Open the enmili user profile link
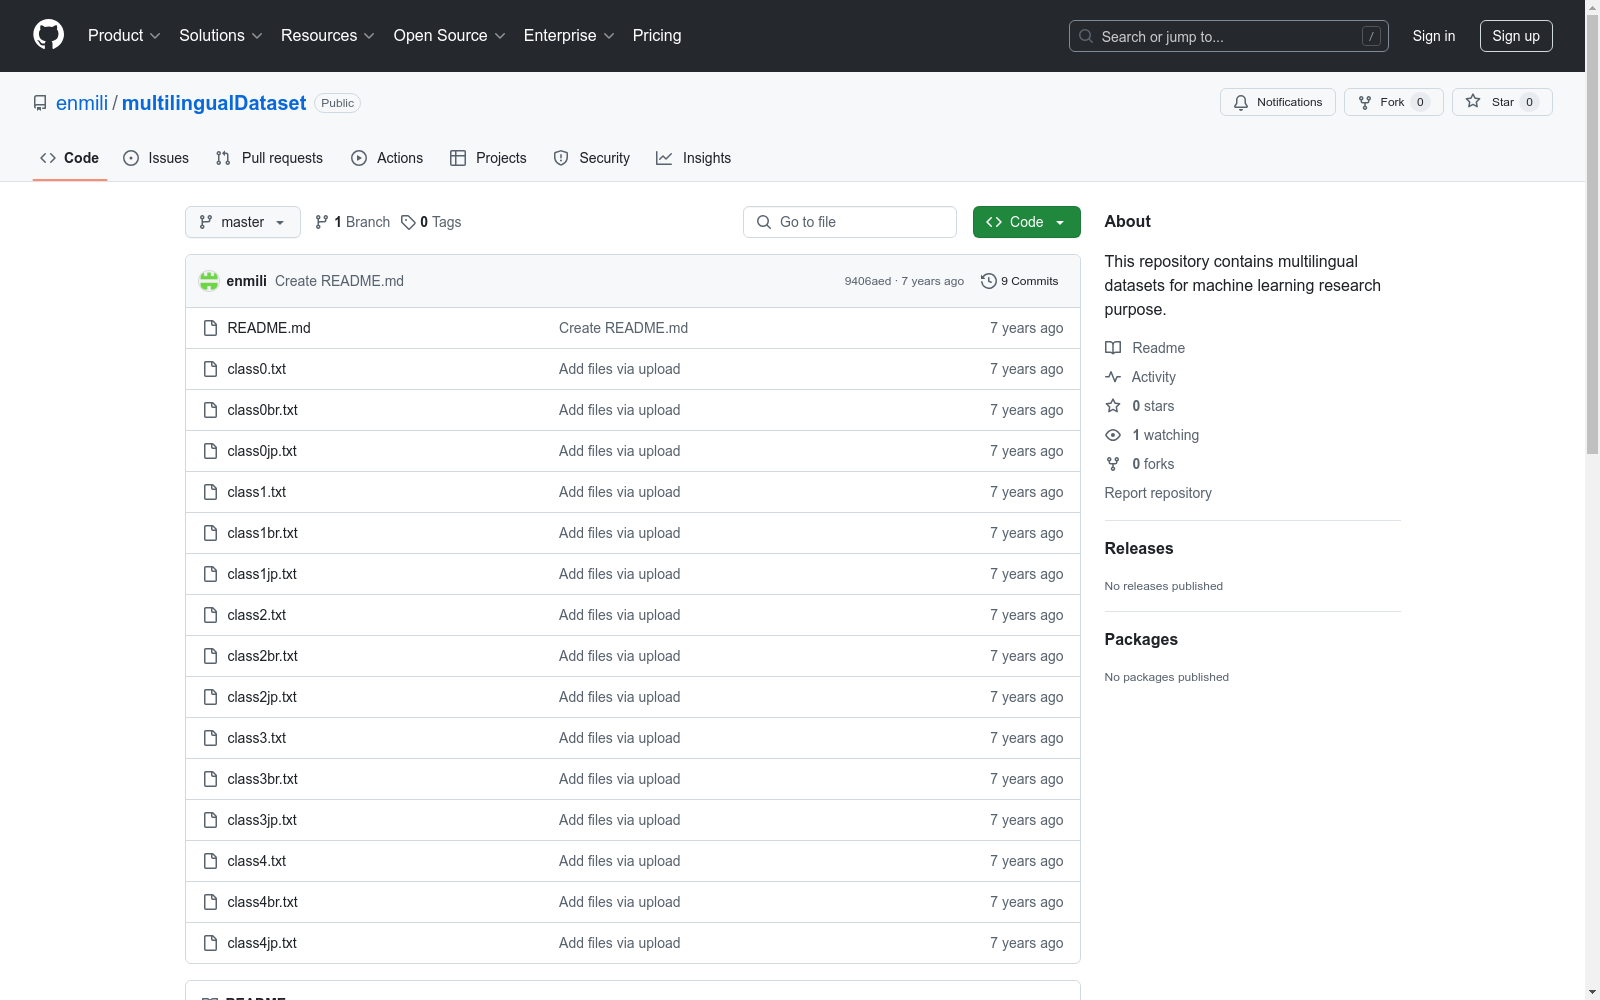 click(82, 103)
